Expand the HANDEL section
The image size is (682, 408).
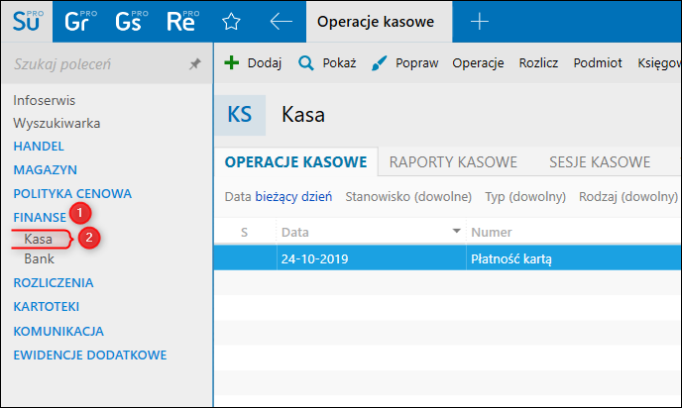(x=39, y=146)
